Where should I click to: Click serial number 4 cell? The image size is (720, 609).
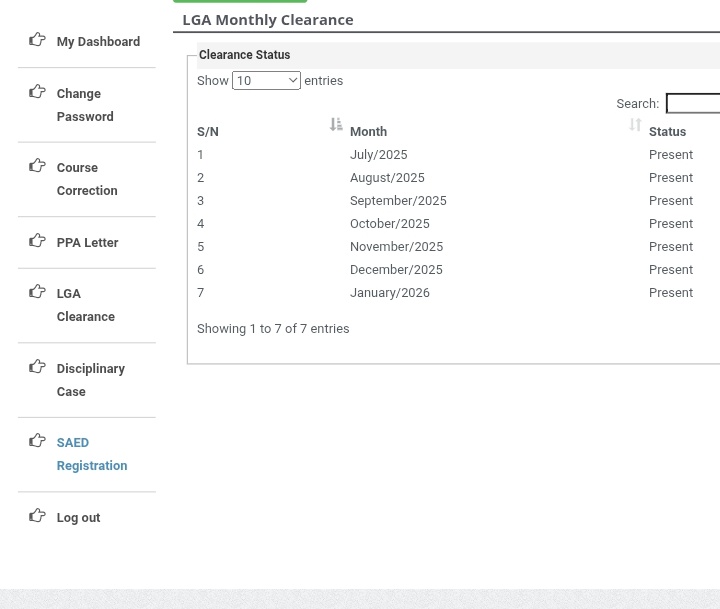[x=200, y=224]
